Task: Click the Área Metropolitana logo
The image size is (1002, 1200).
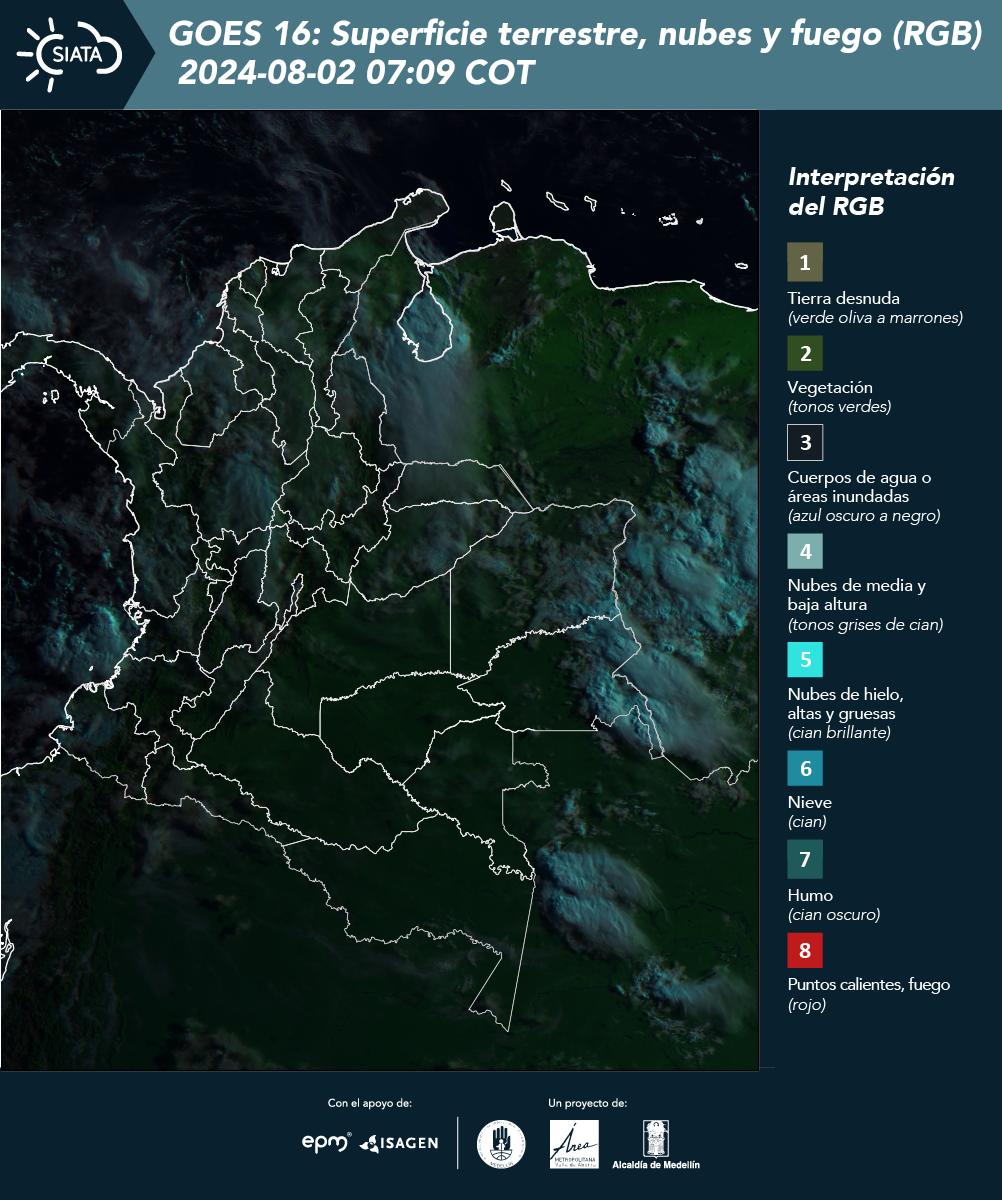Action: pyautogui.click(x=574, y=1144)
